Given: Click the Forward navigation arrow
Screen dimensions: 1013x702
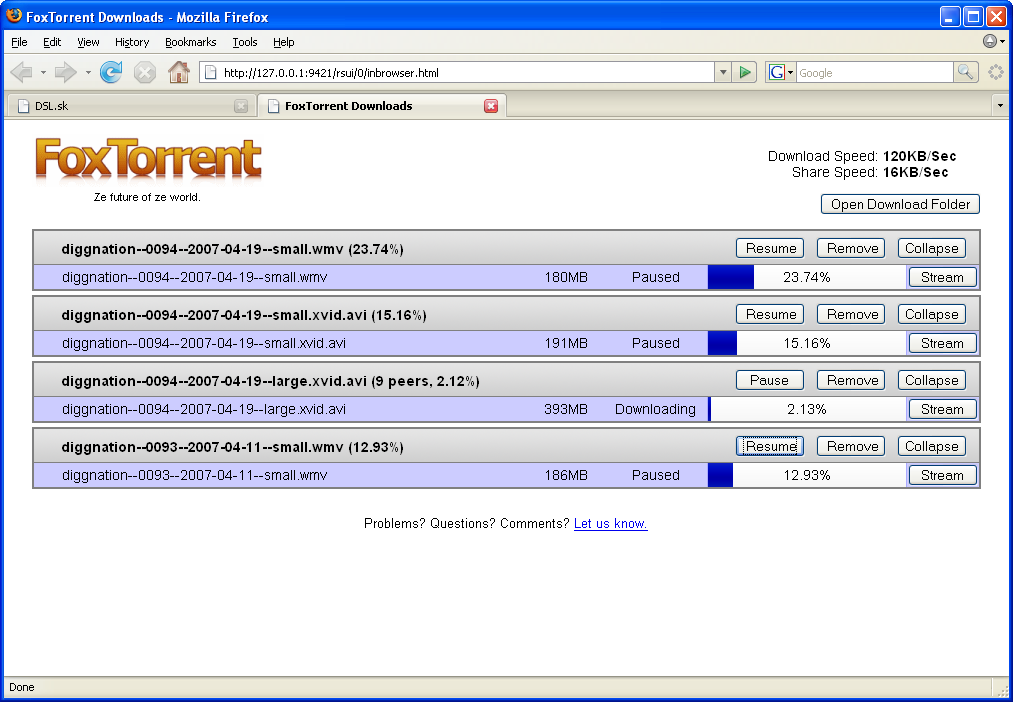Looking at the screenshot, I should [65, 72].
